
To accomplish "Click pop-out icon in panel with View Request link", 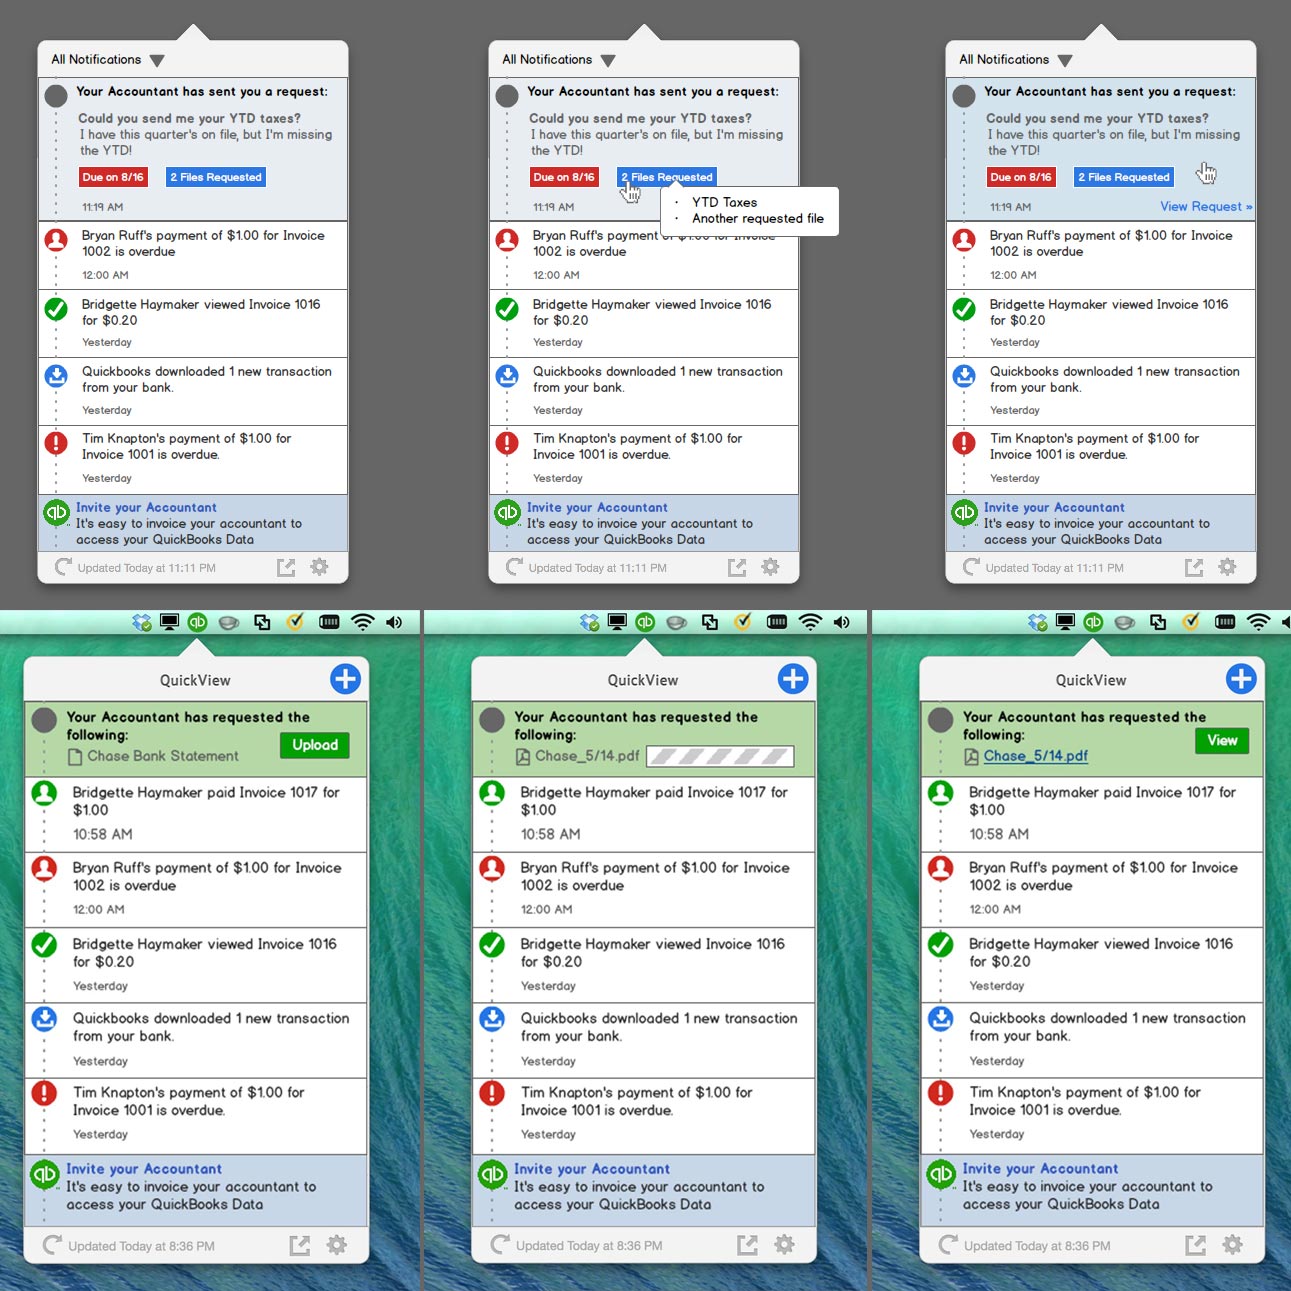I will click(1193, 567).
